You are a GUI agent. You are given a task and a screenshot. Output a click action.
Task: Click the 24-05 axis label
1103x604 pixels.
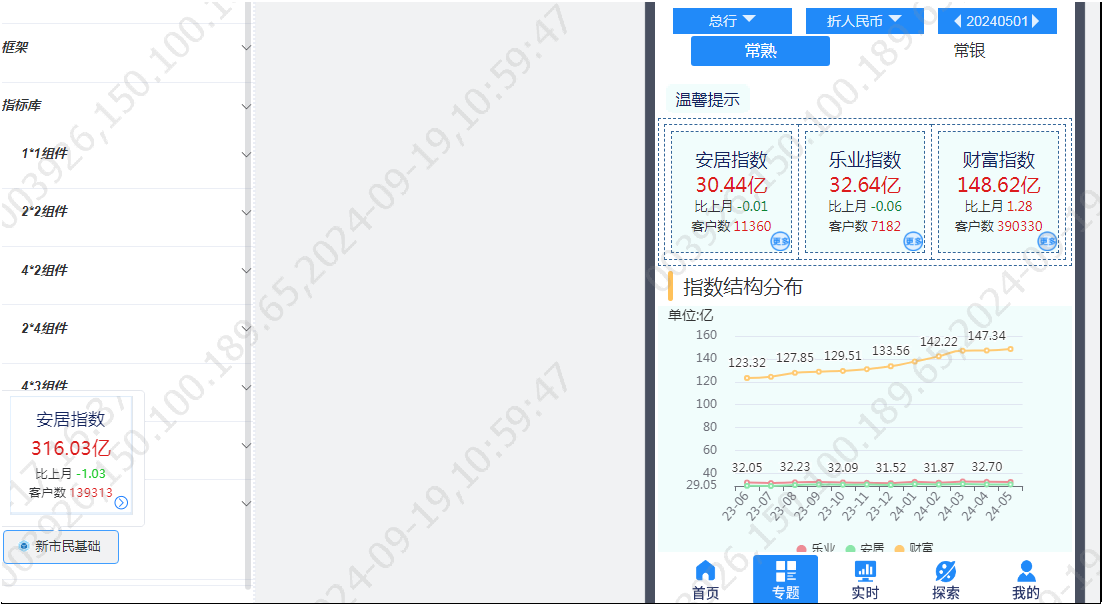pyautogui.click(x=1000, y=506)
